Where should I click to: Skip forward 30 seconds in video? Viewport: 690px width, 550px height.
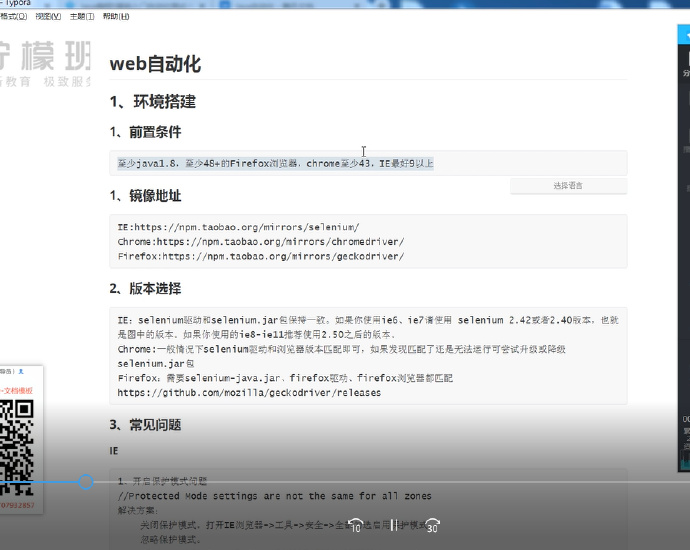[433, 525]
